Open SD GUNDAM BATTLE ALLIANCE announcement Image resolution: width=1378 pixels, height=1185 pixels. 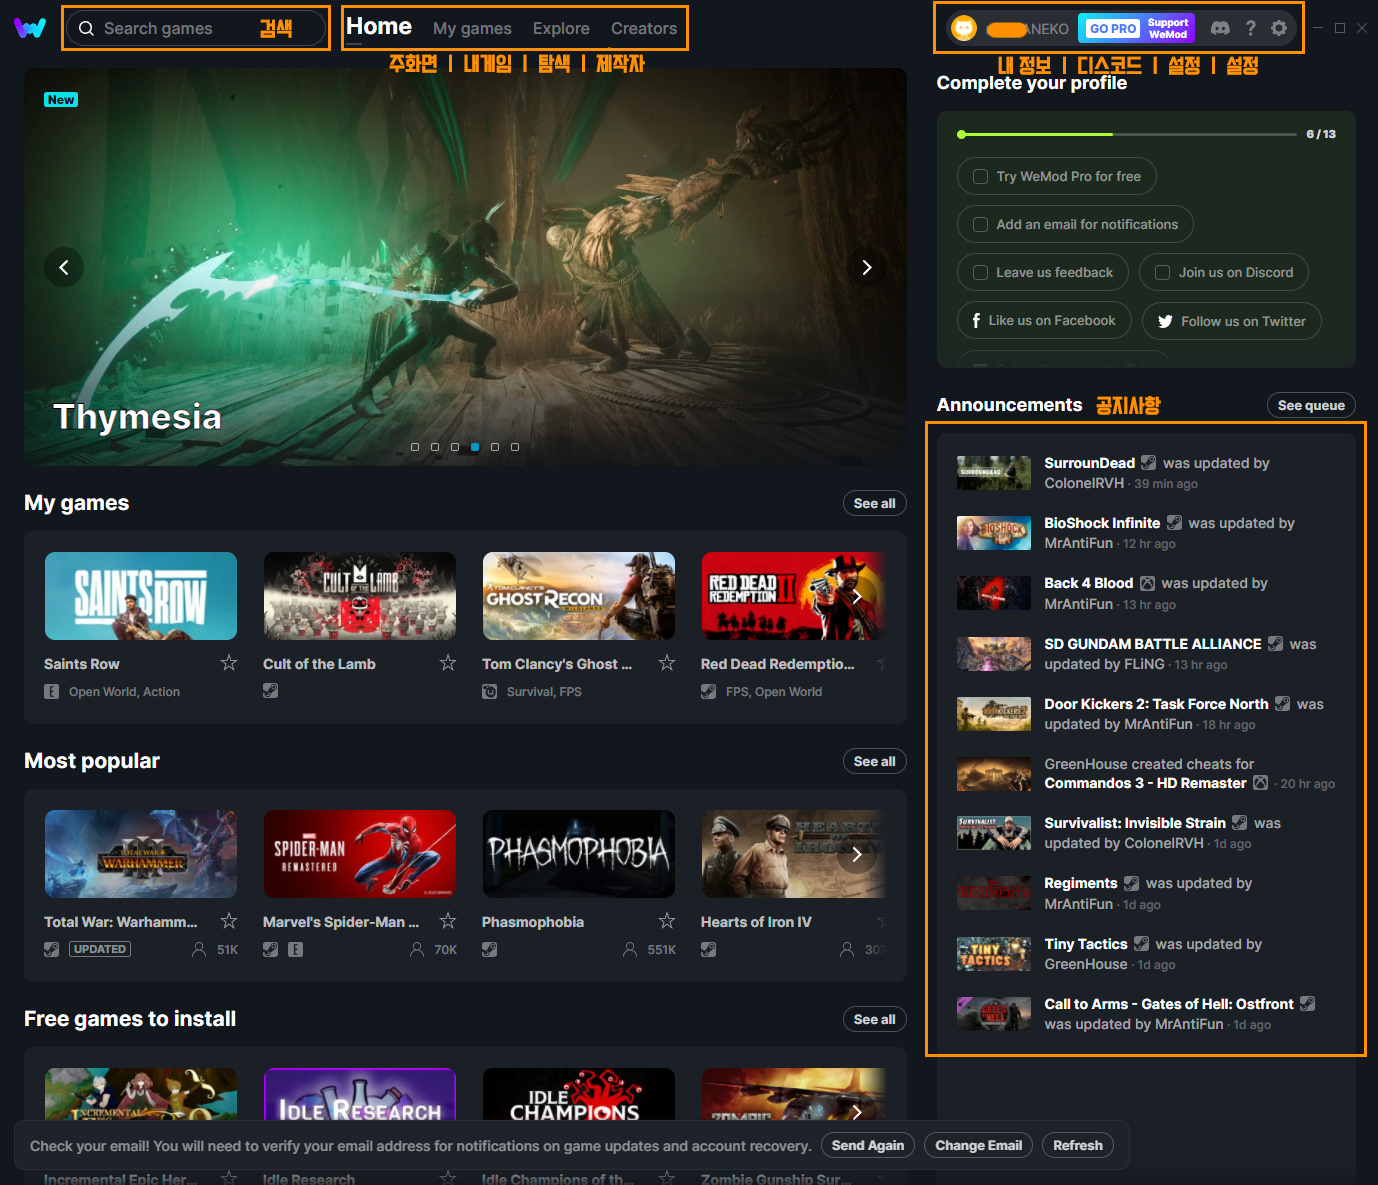coord(1146,654)
